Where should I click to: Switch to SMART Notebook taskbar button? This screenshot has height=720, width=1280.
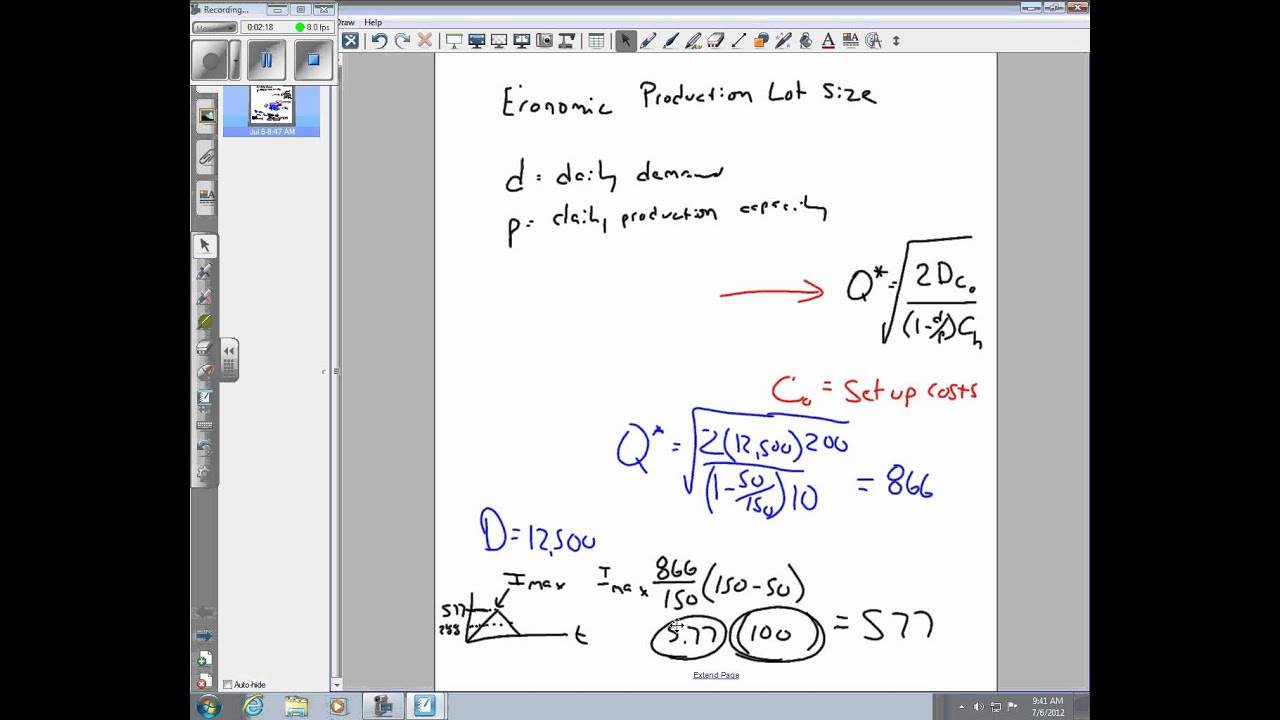coord(425,707)
